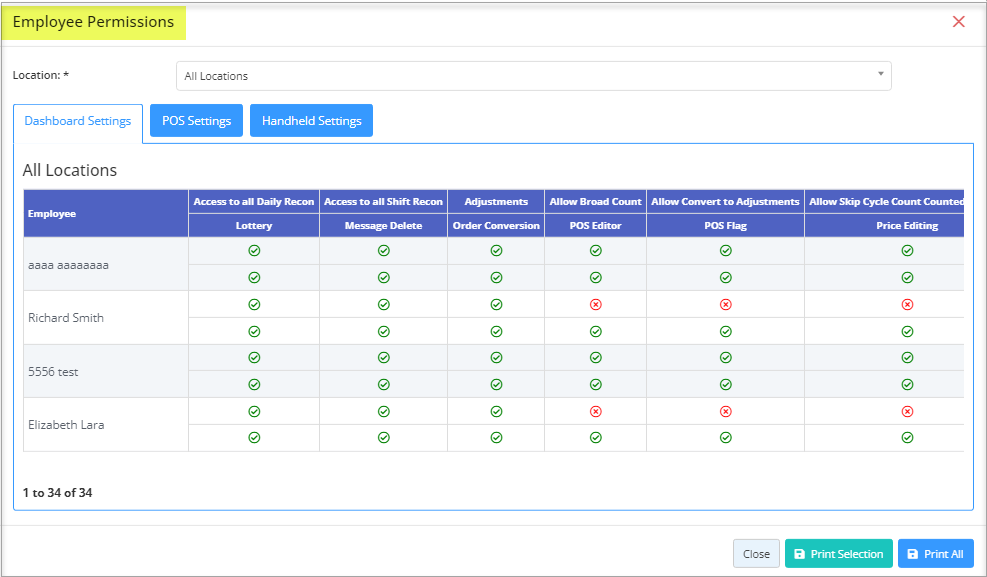Screen dimensions: 987x577
Task: Click 5556 test's POS Editor checkmark
Action: pyautogui.click(x=595, y=384)
